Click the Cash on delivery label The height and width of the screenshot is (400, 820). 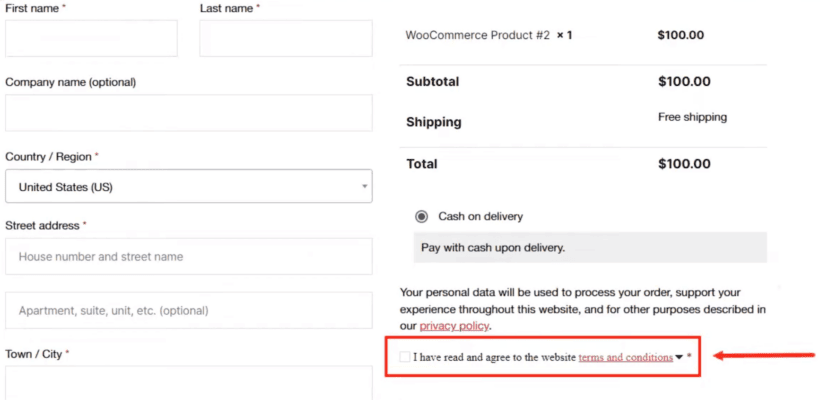pos(481,216)
